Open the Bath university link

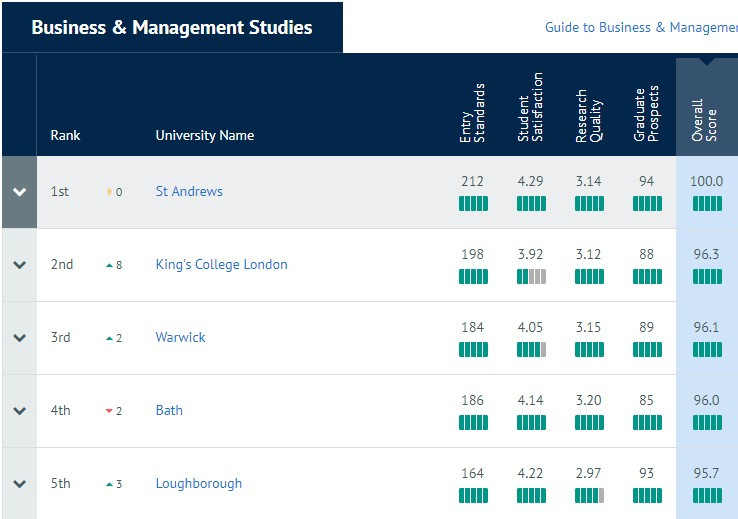(169, 410)
